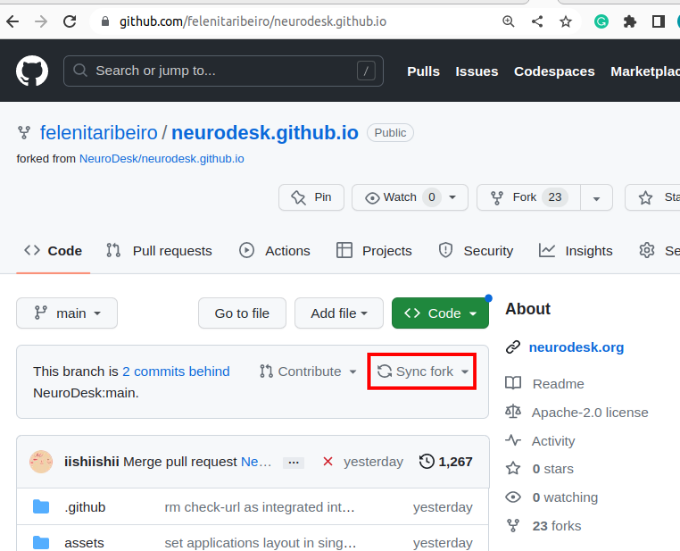680x551 pixels.
Task: Open the Add file dropdown
Action: click(339, 313)
